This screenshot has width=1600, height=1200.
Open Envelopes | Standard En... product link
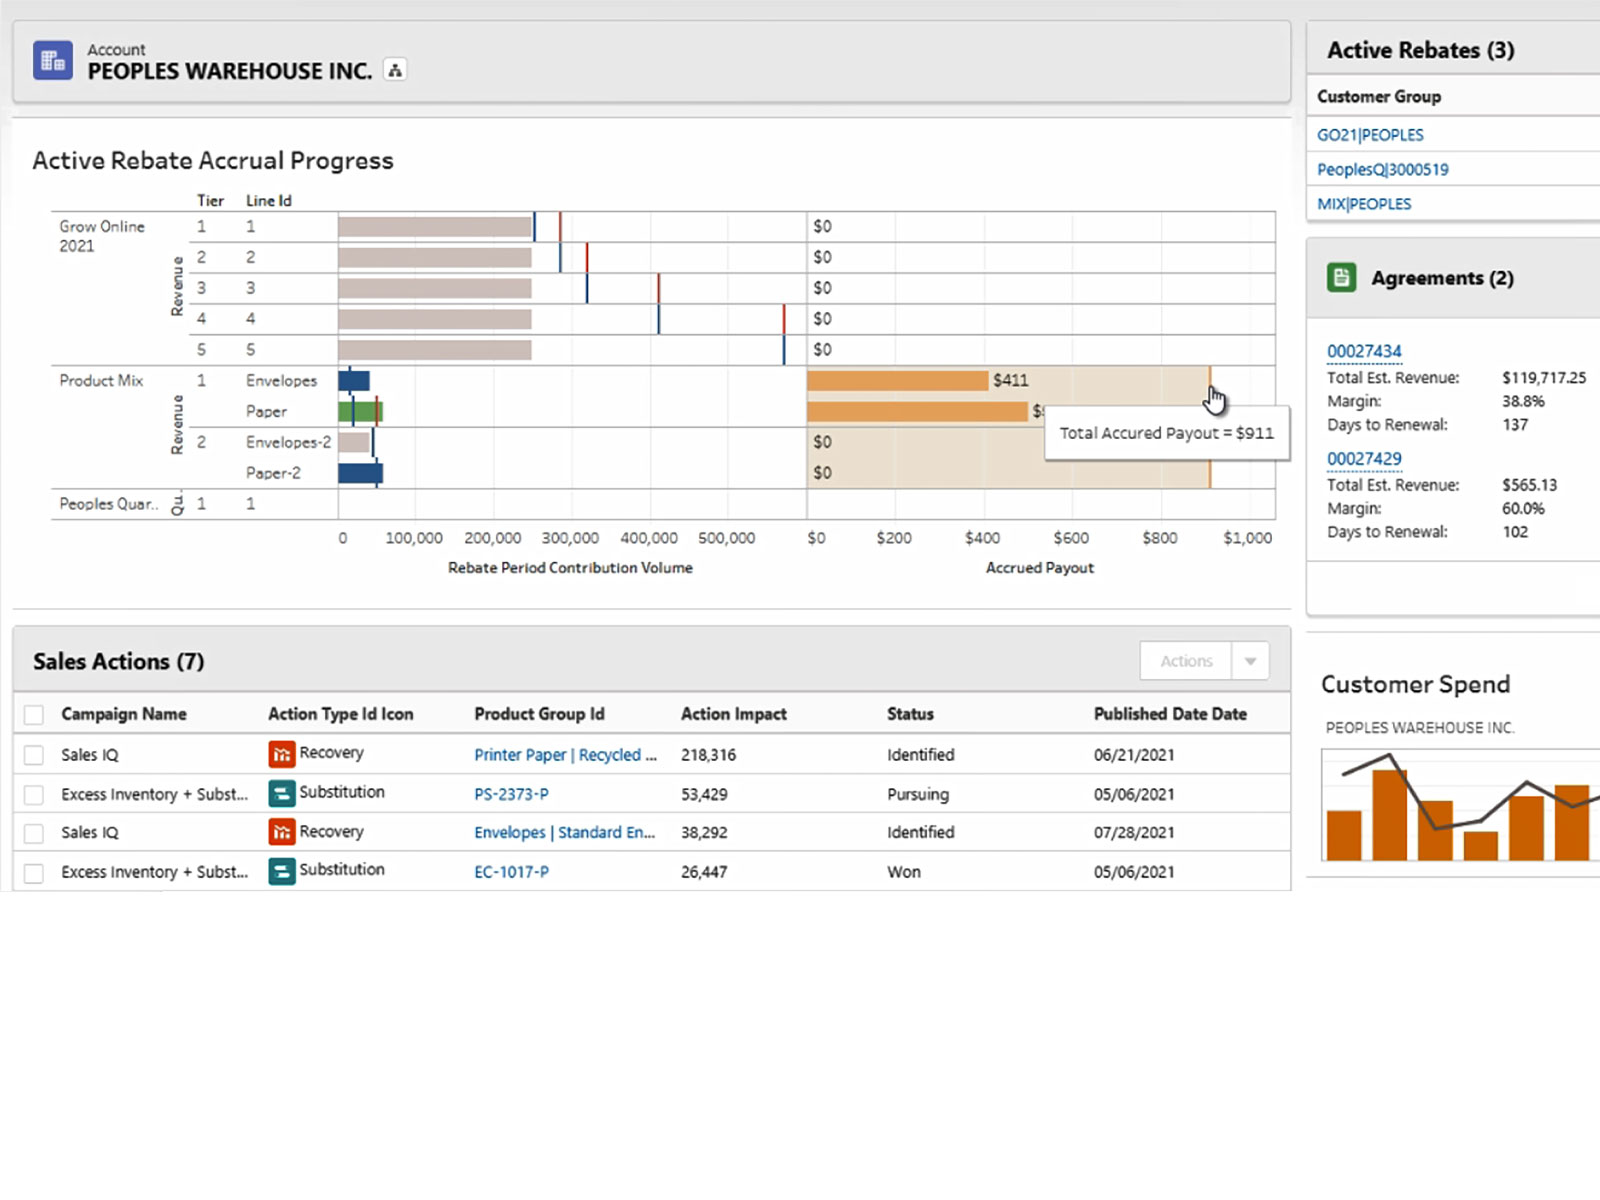[x=564, y=832]
